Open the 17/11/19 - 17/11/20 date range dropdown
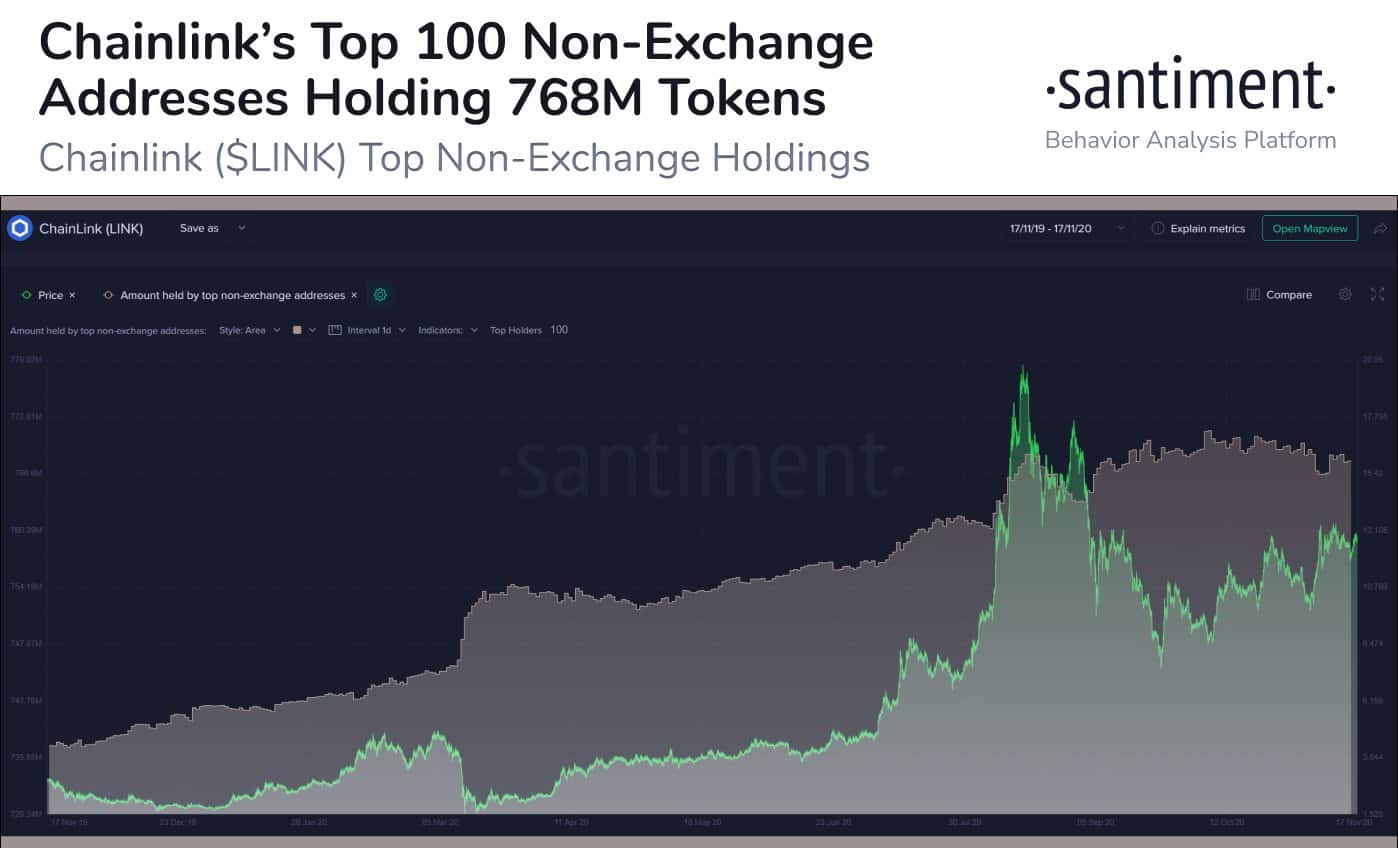The height and width of the screenshot is (848, 1398). coord(1067,229)
